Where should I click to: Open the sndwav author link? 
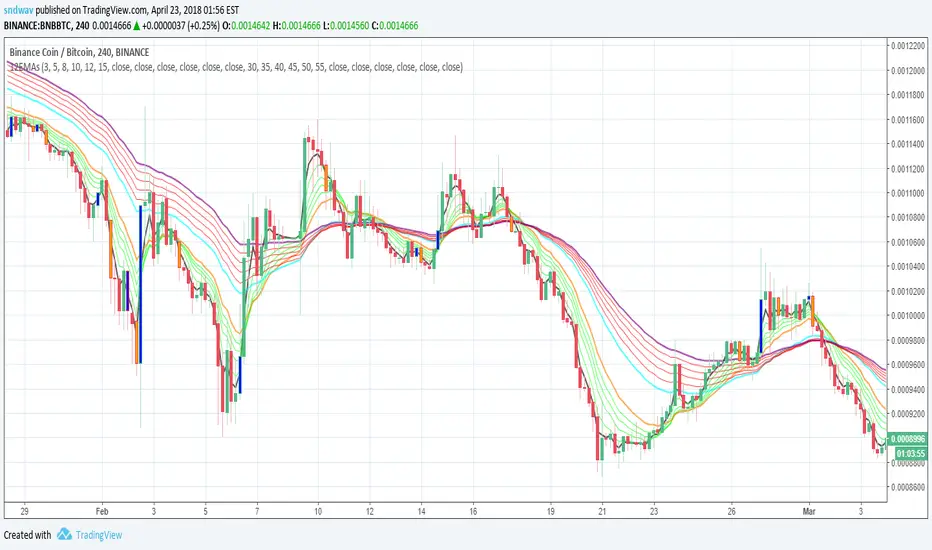click(18, 10)
